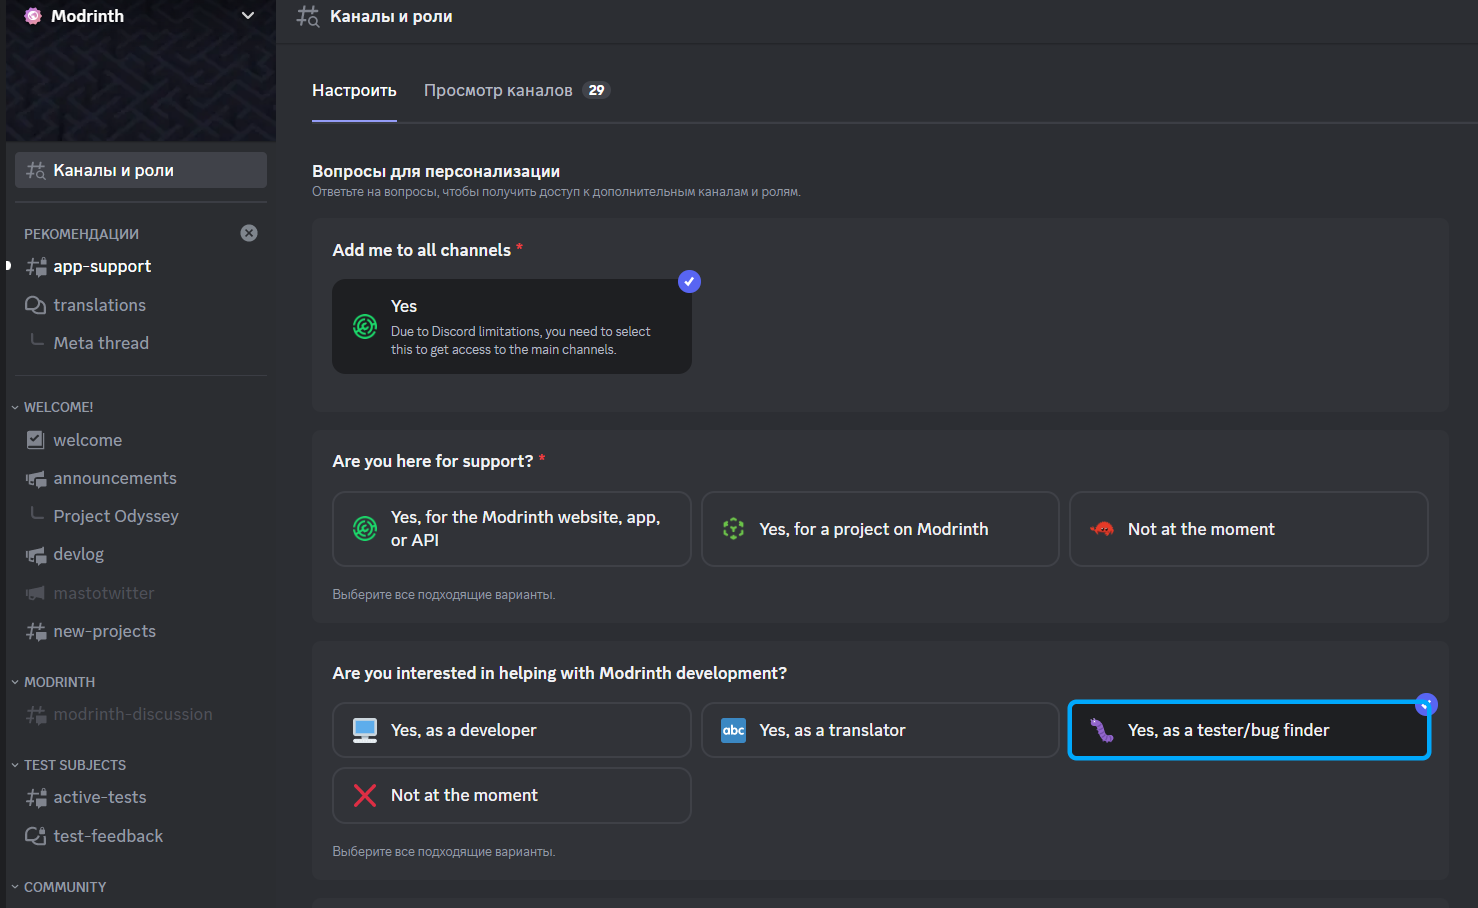Viewport: 1478px width, 908px height.
Task: Dismiss recommendations with the X button
Action: [249, 233]
